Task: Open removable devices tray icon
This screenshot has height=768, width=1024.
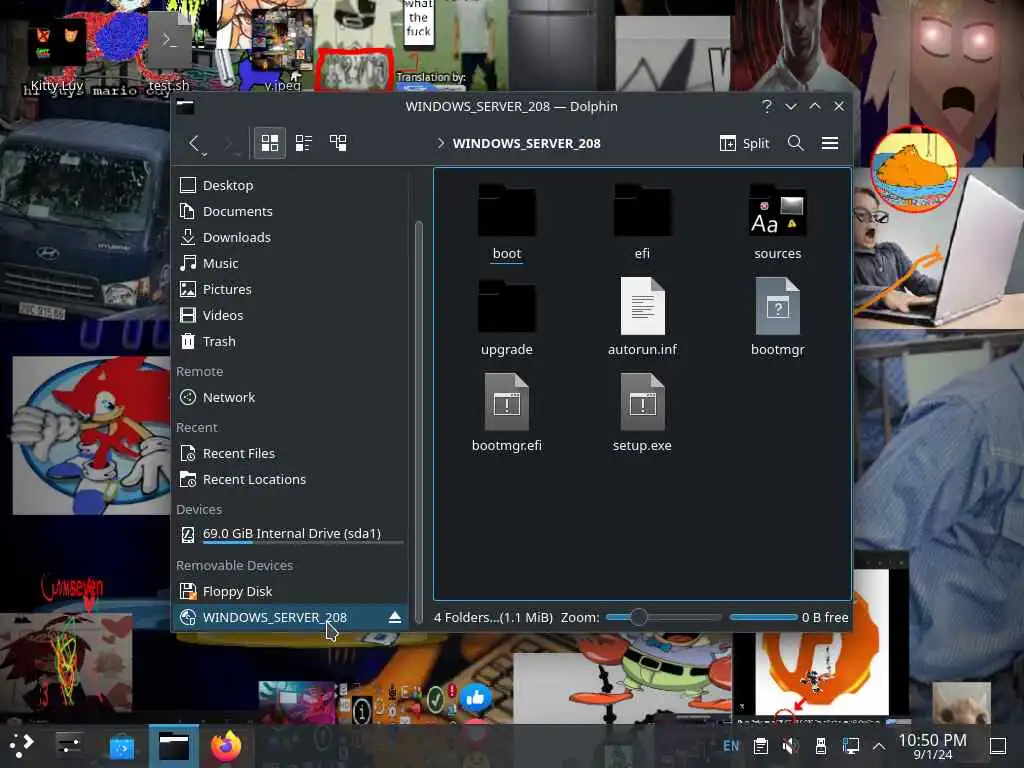Action: pos(821,746)
